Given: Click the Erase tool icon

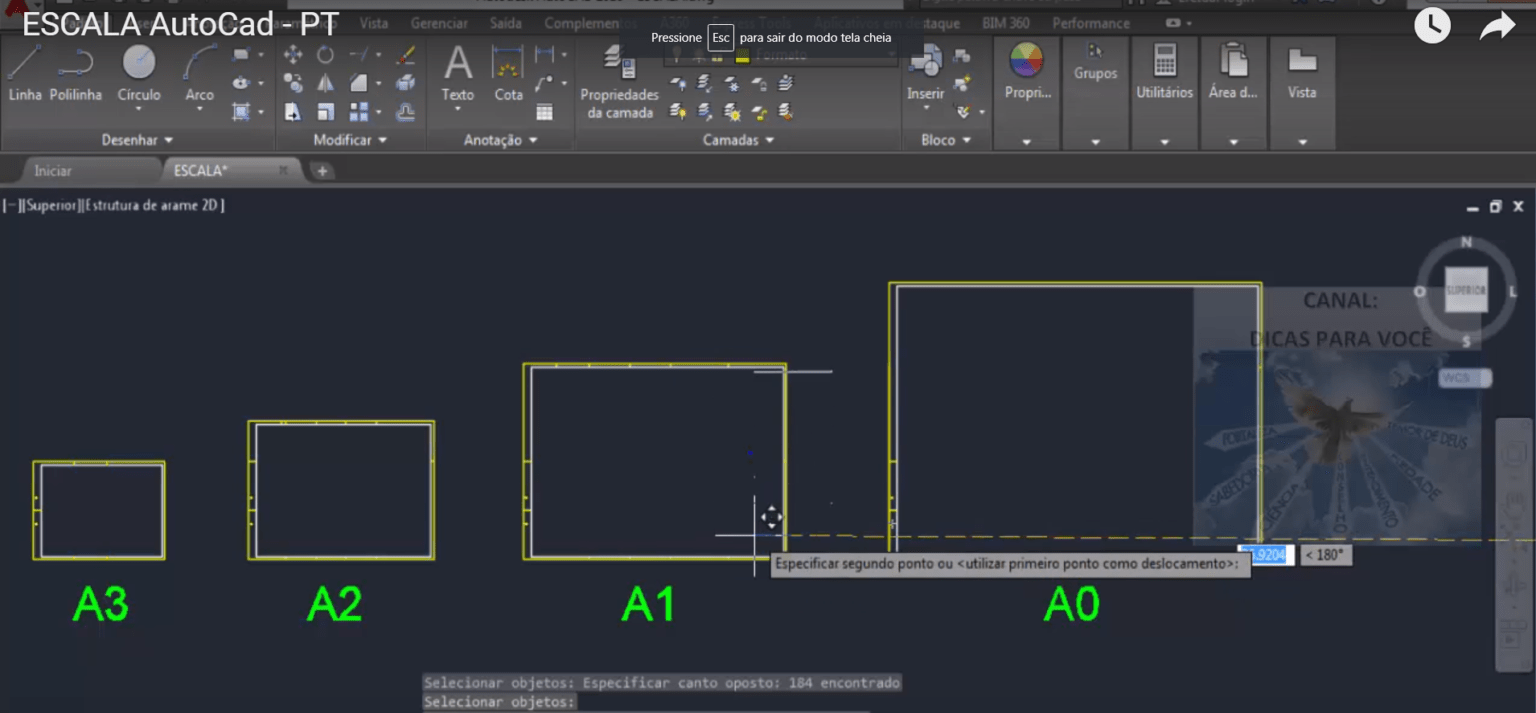Looking at the screenshot, I should (x=406, y=55).
